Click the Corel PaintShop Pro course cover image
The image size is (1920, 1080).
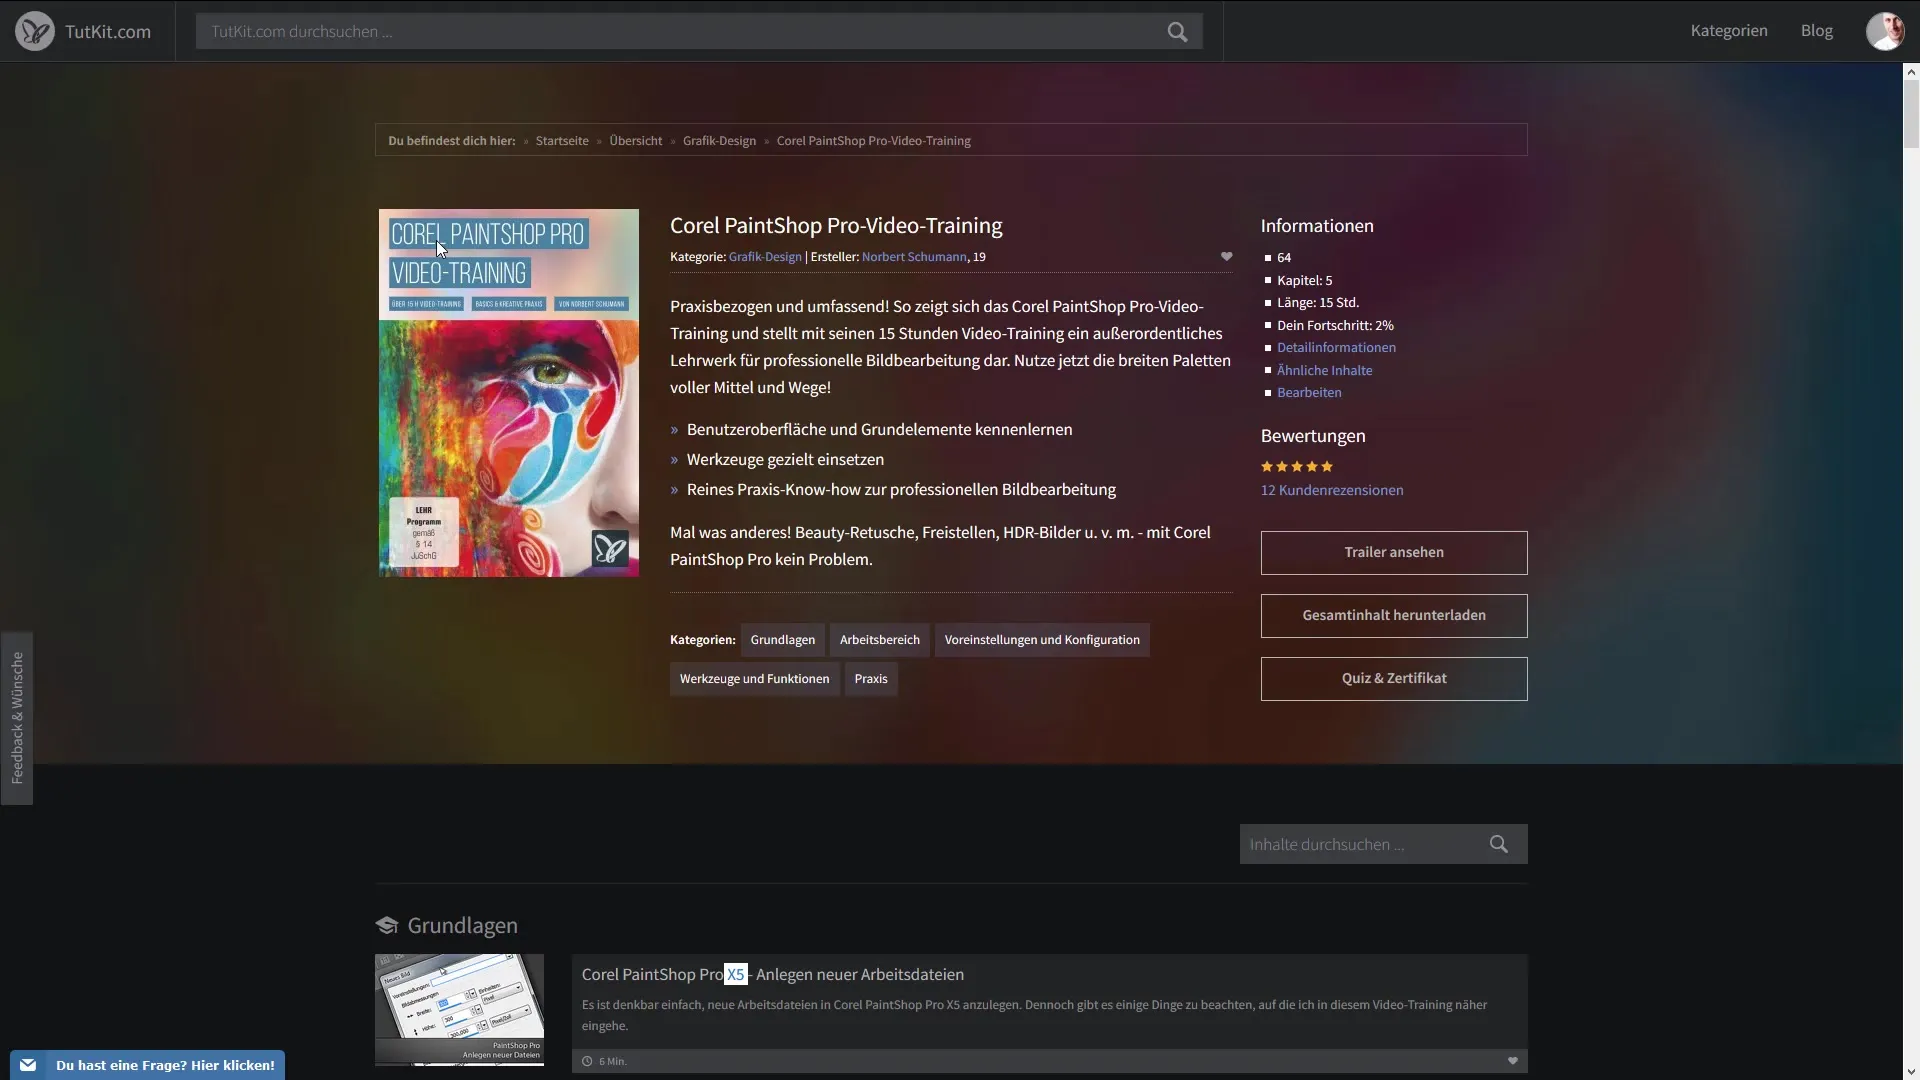pyautogui.click(x=509, y=393)
